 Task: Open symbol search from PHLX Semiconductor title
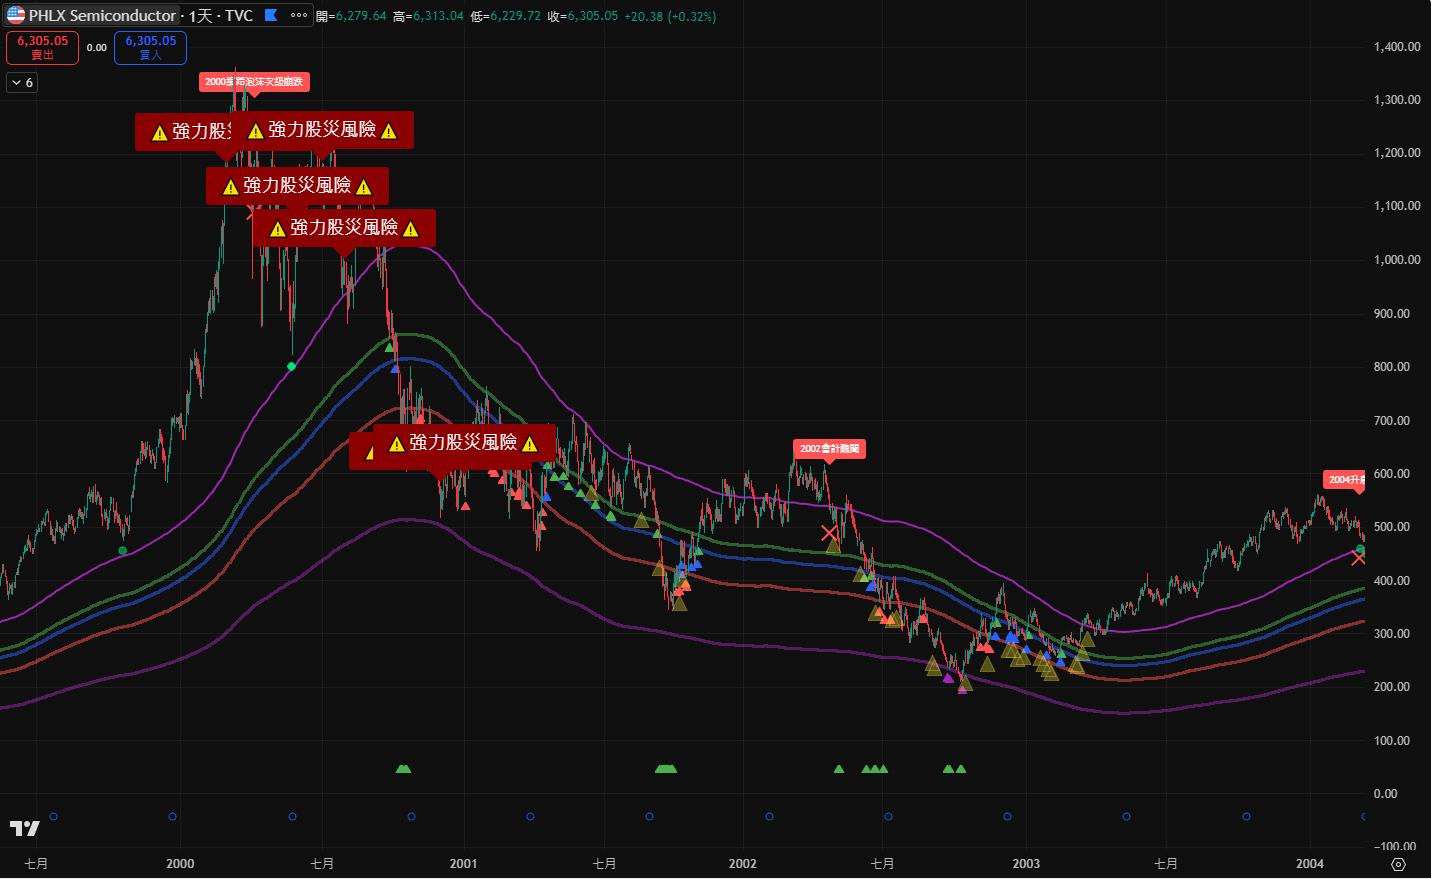102,16
